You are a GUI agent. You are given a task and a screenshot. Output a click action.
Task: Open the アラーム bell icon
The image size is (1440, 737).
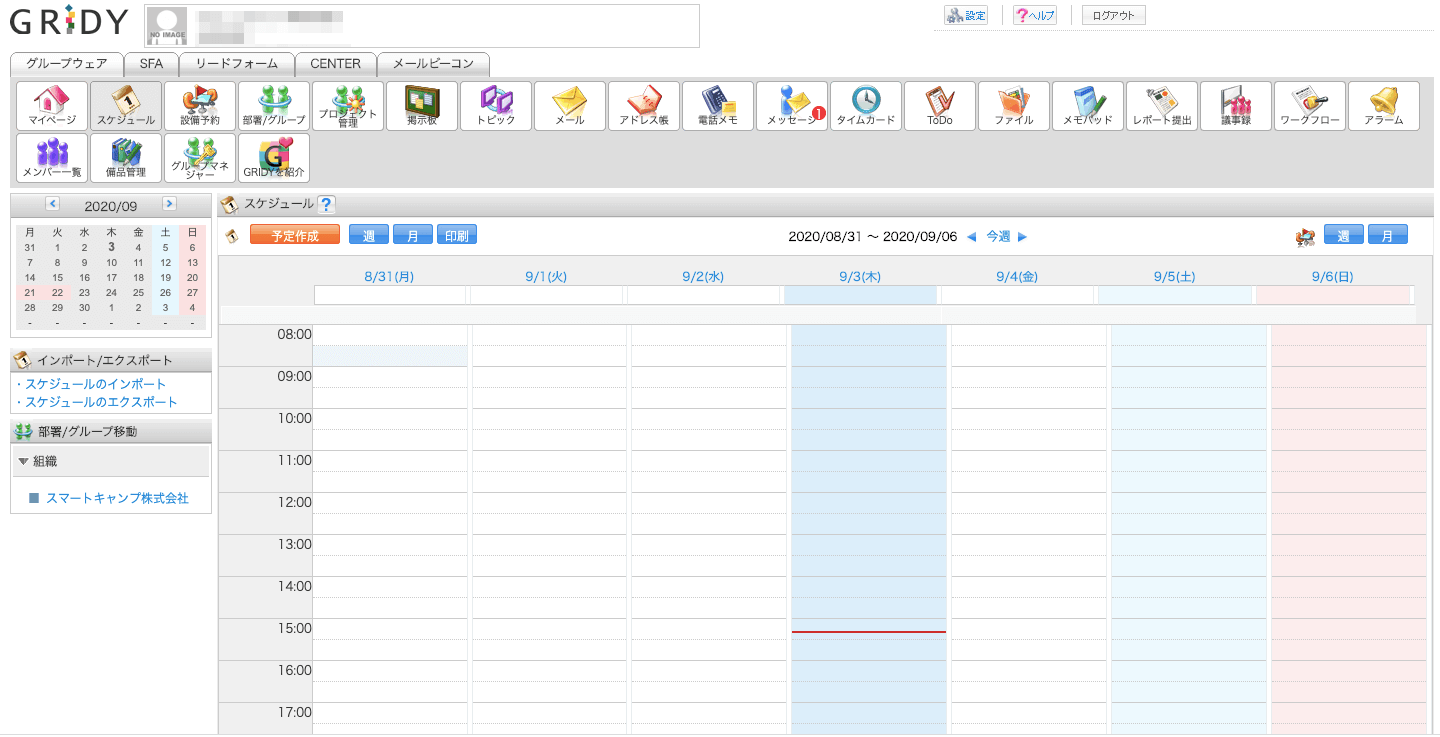pos(1384,106)
